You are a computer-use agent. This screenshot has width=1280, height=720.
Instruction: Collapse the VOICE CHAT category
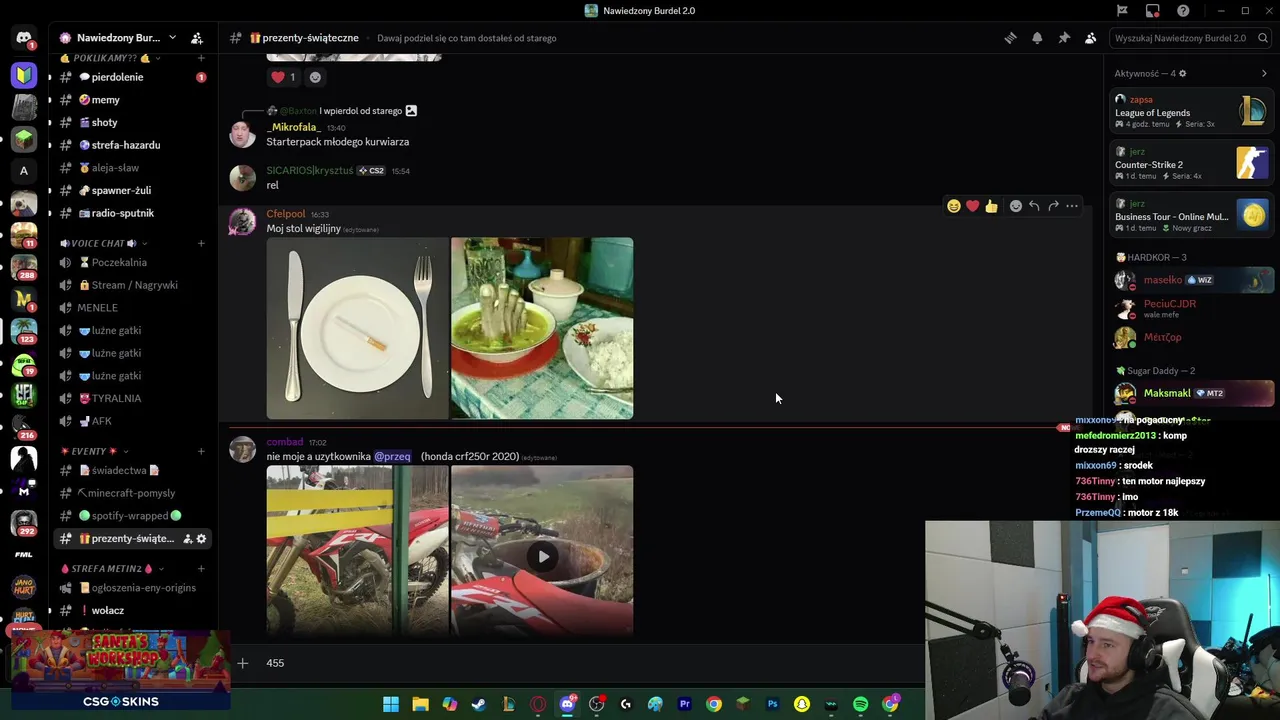coord(104,243)
